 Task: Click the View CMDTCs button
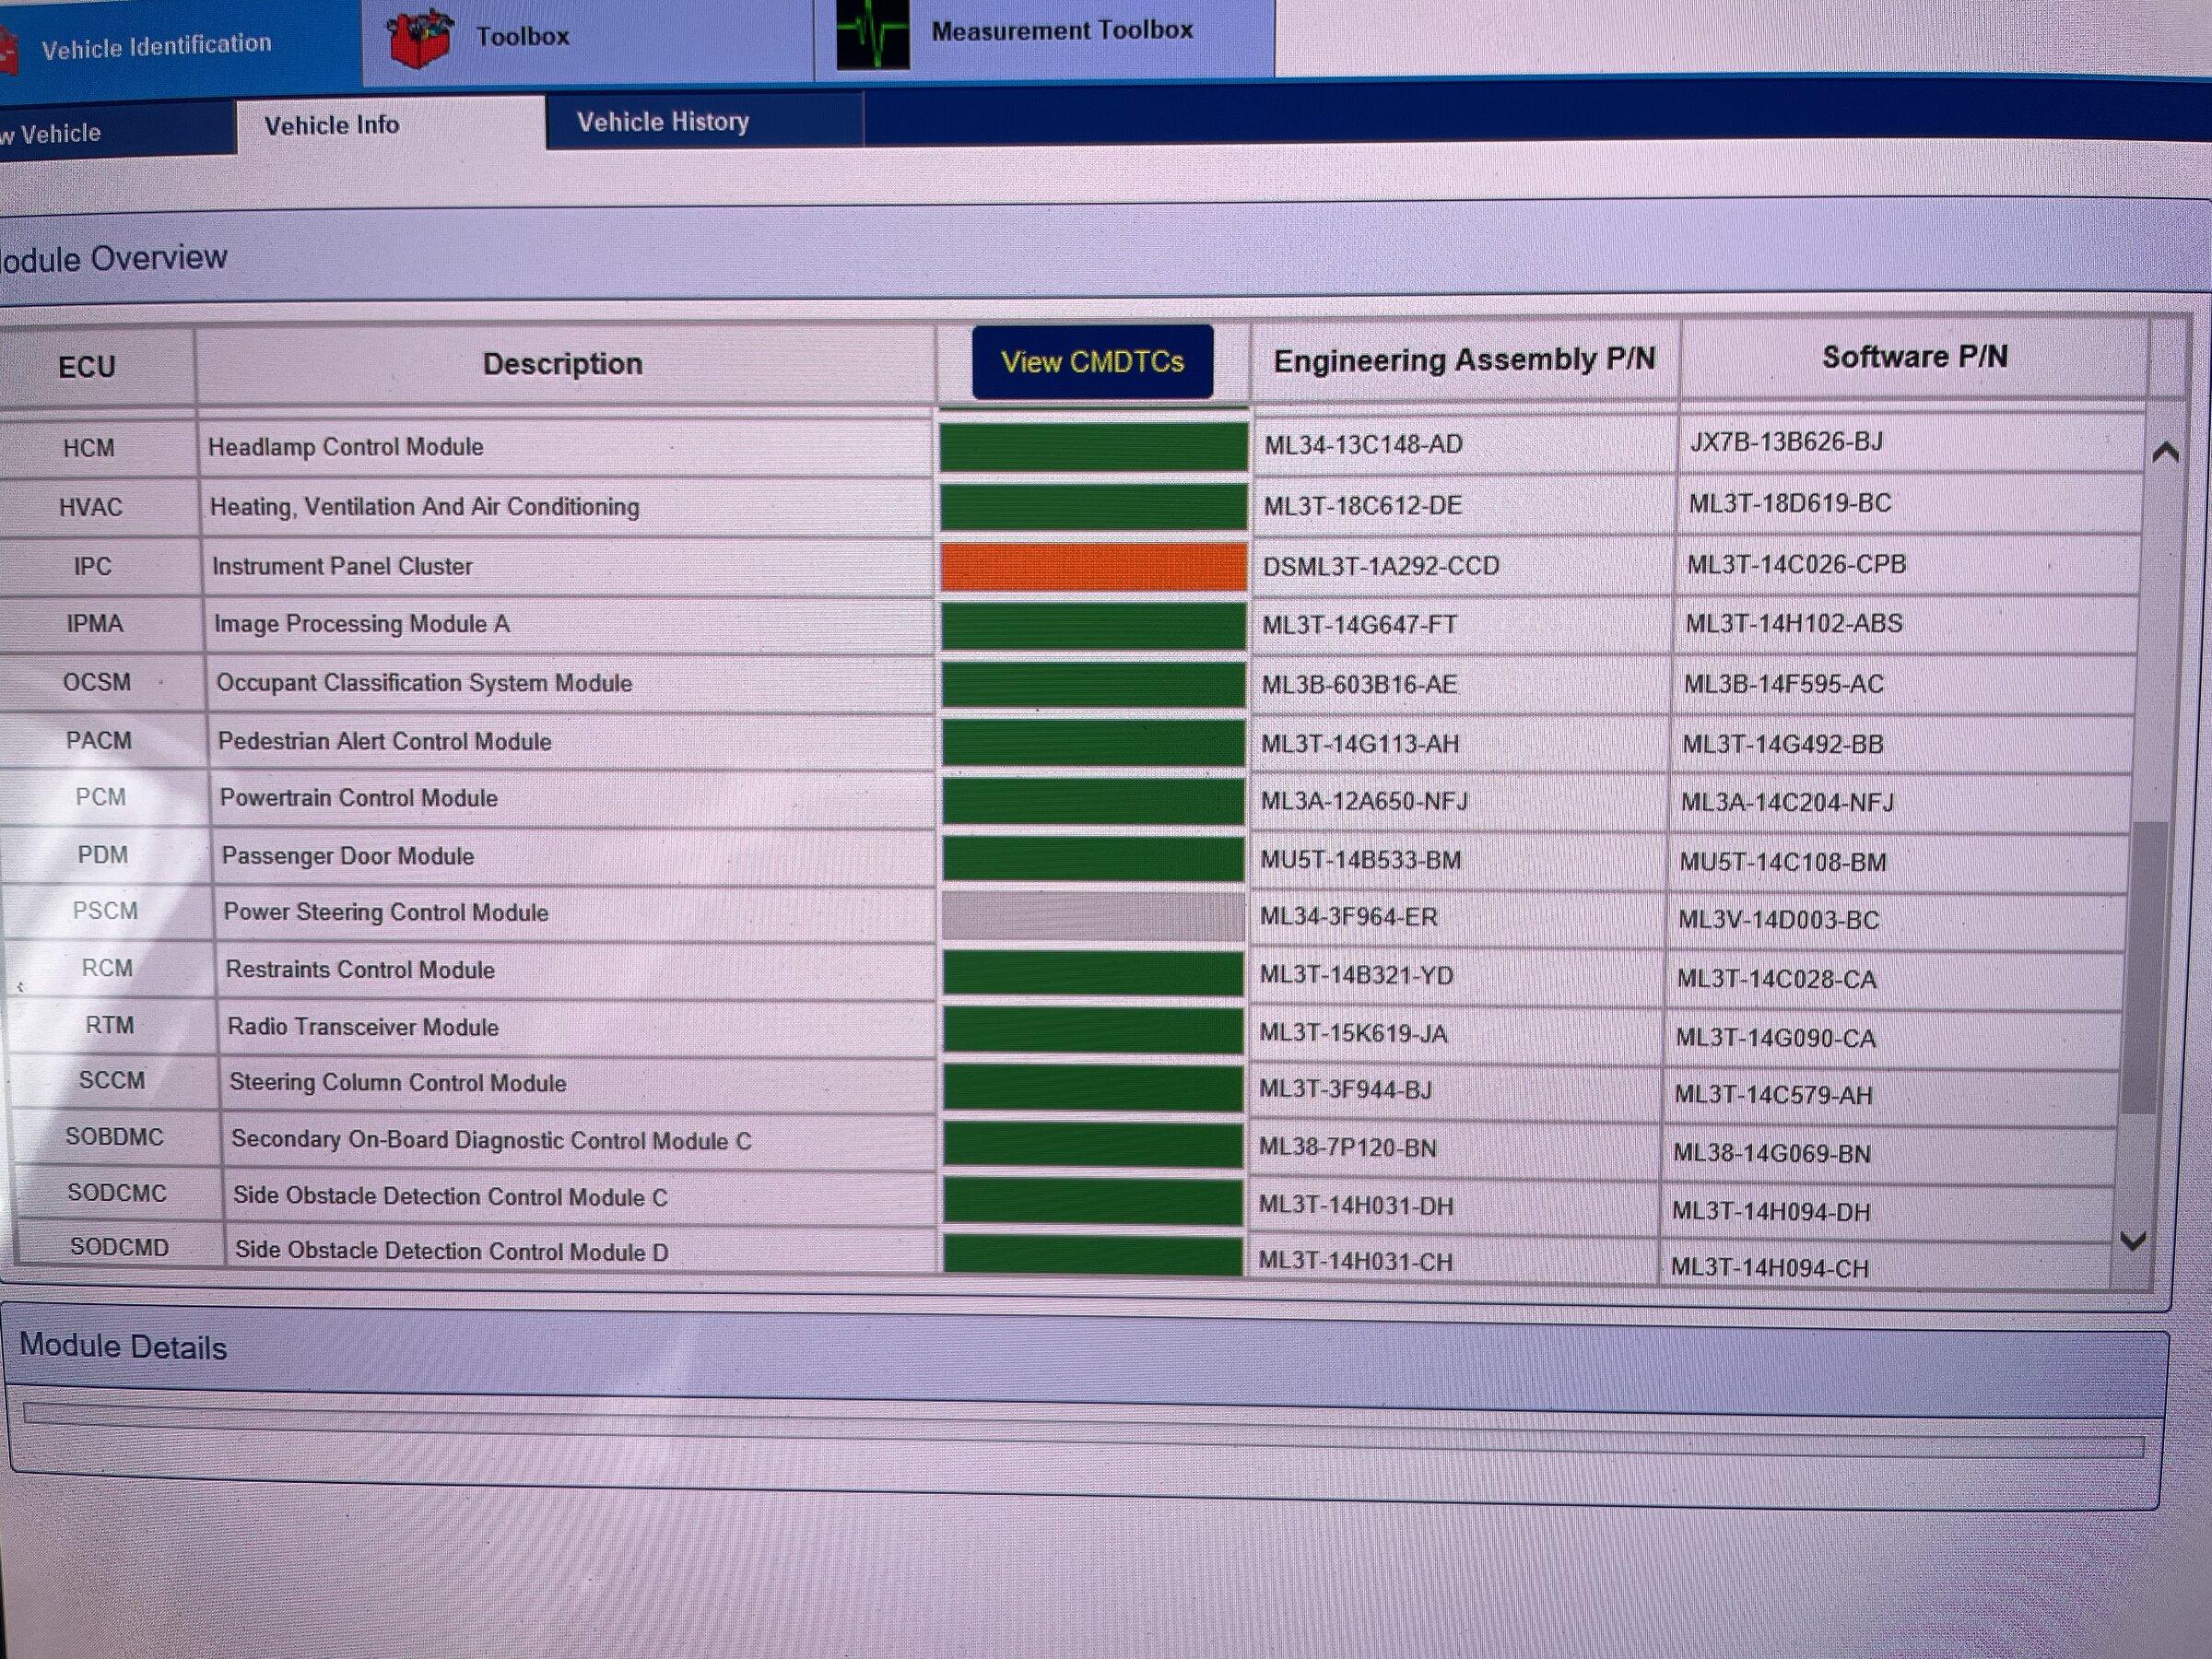pyautogui.click(x=1092, y=362)
